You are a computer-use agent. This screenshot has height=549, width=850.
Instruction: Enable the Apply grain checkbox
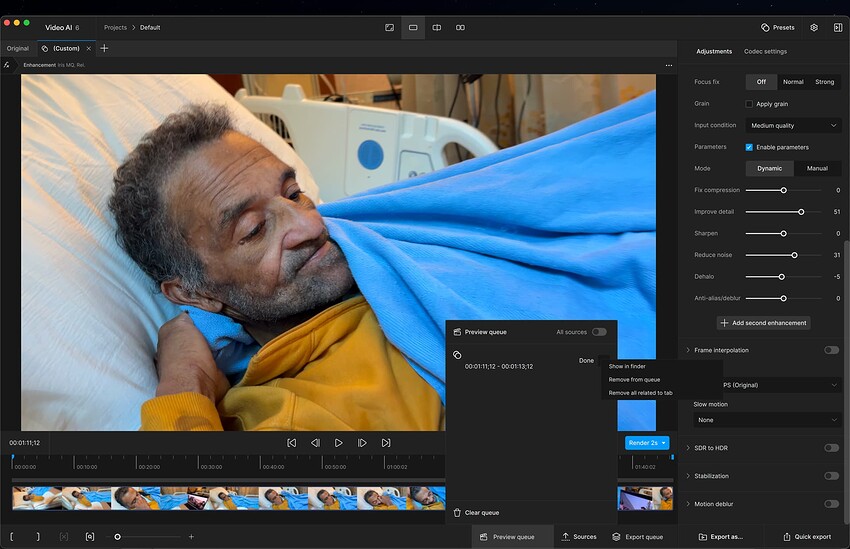click(749, 104)
